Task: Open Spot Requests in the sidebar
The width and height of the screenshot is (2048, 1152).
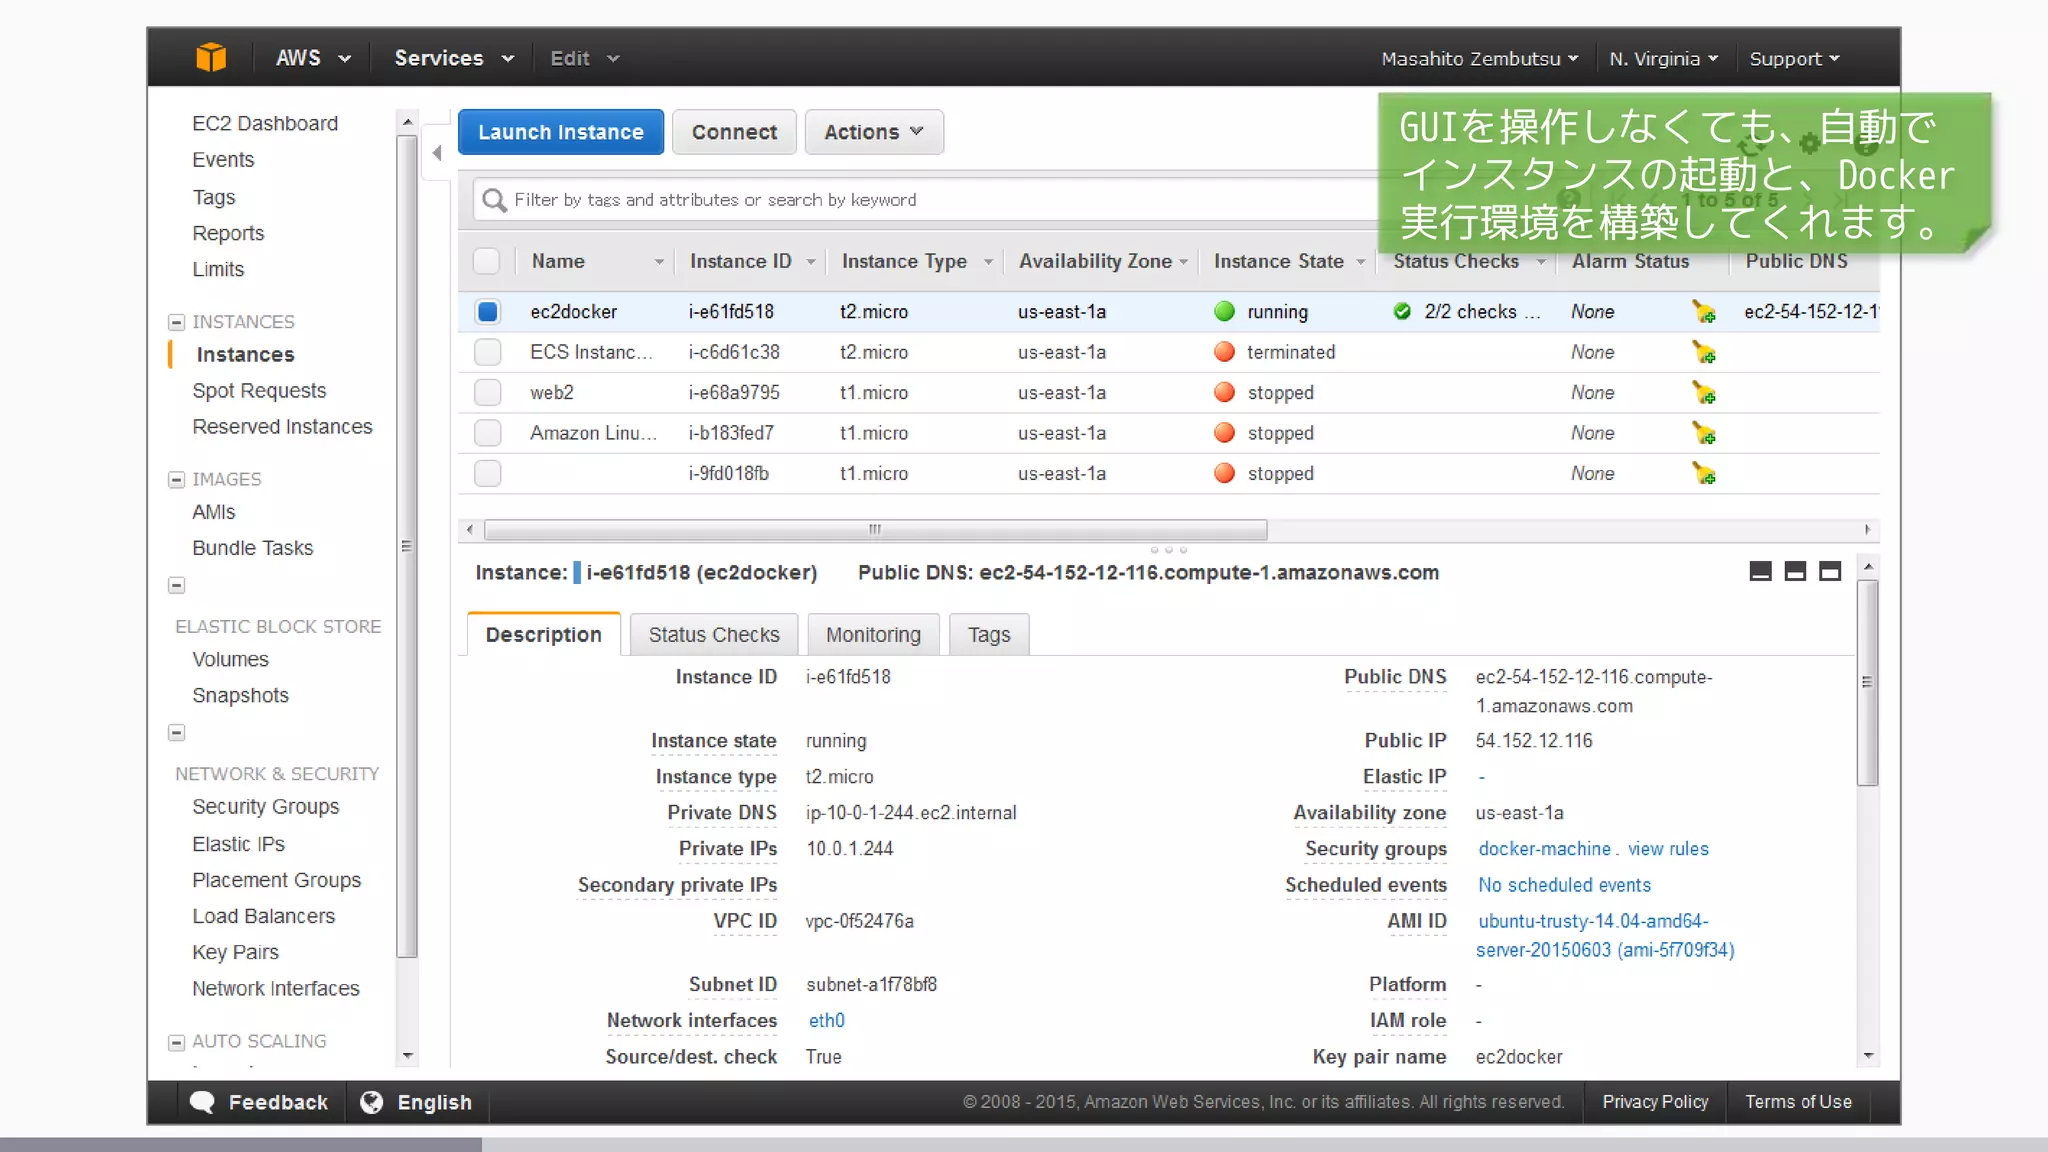Action: pyautogui.click(x=259, y=391)
